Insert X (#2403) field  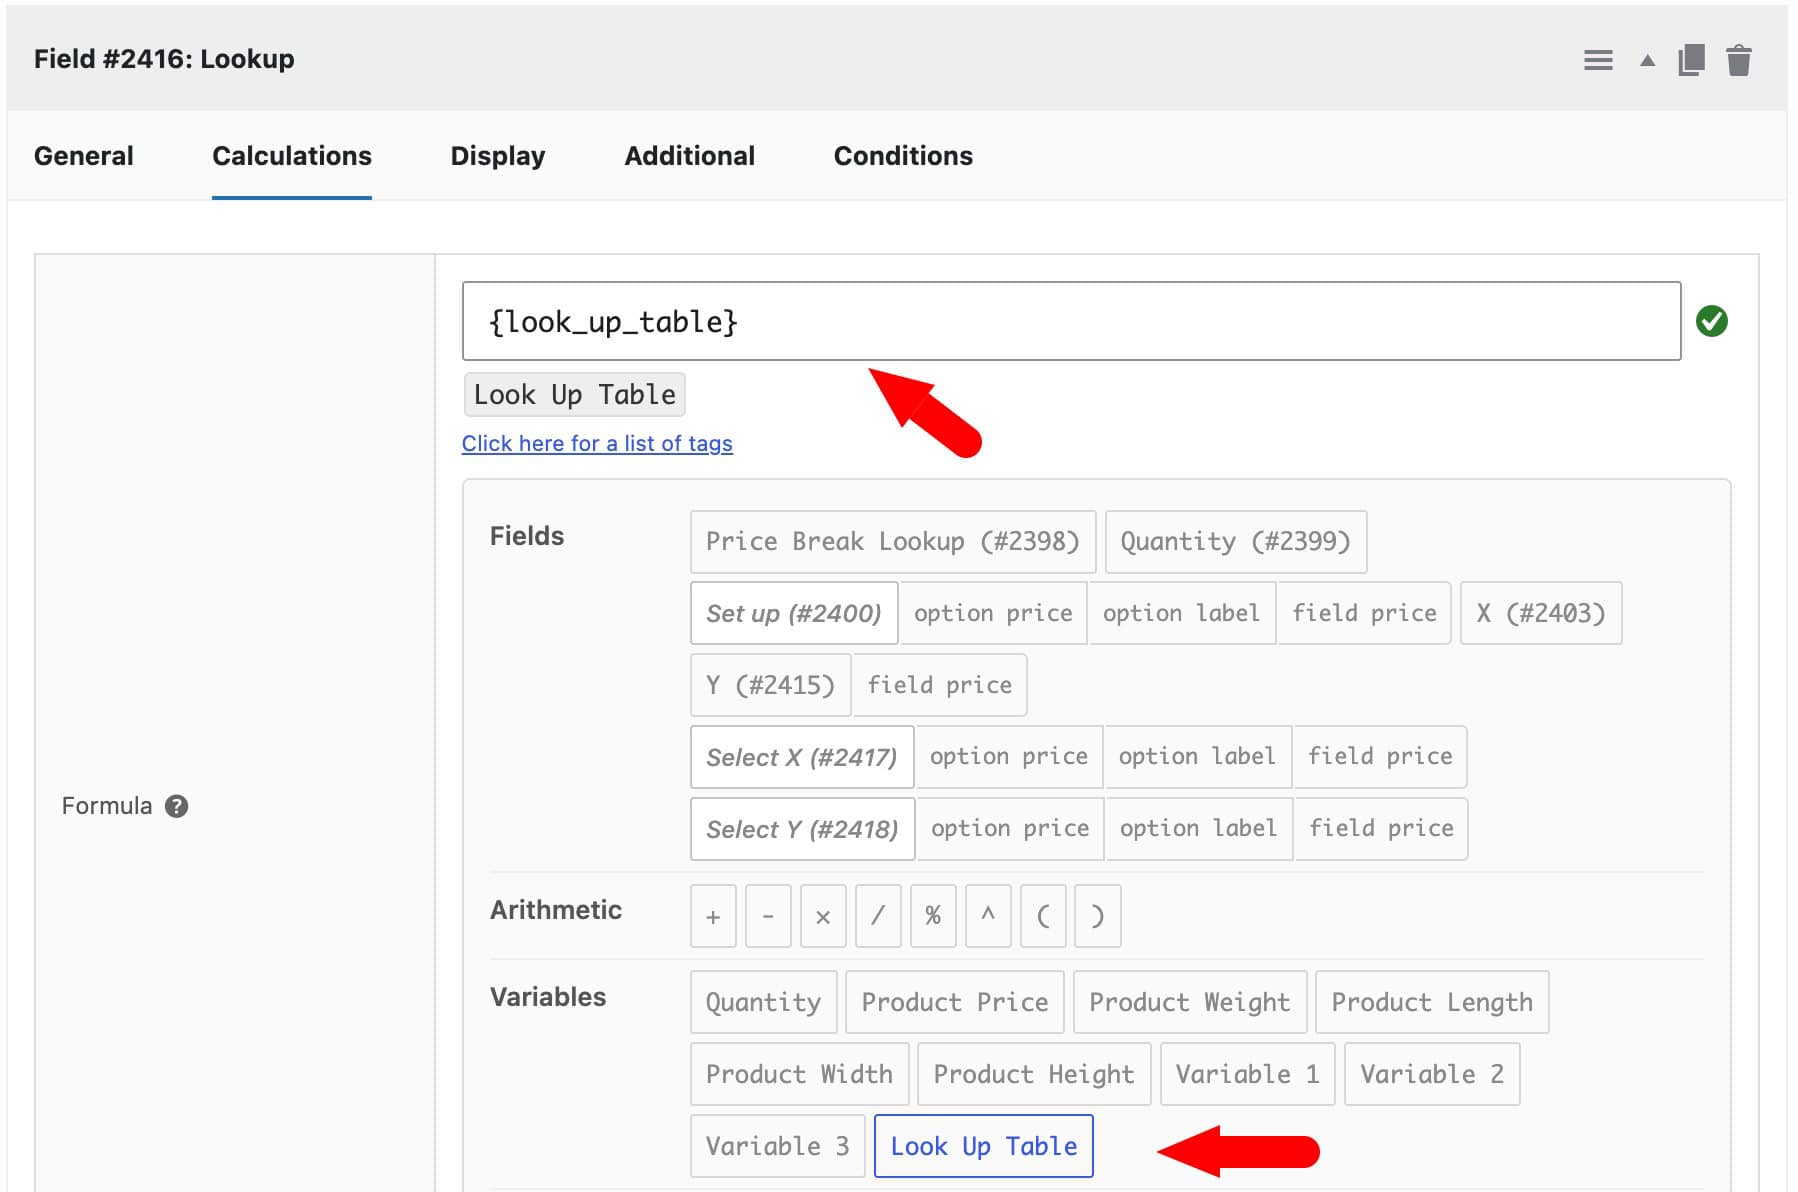click(x=1541, y=613)
